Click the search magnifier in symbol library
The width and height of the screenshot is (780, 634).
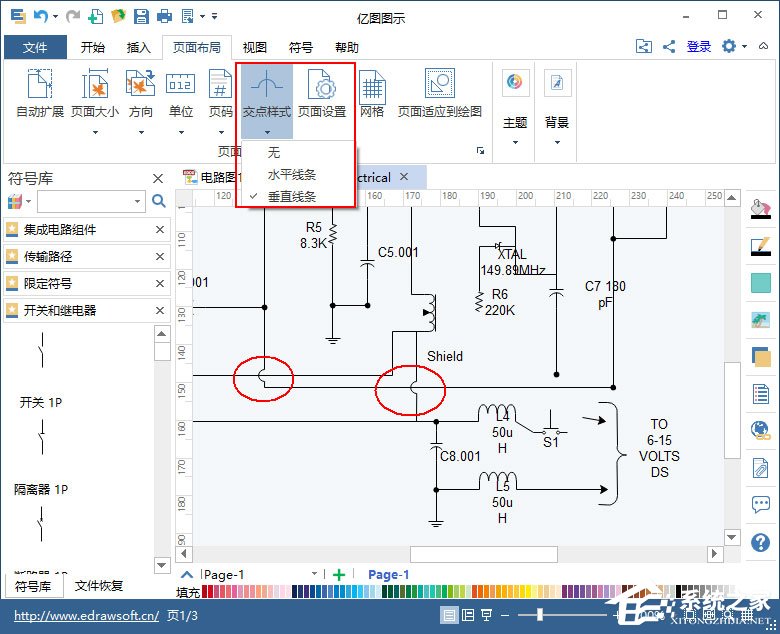click(x=158, y=201)
